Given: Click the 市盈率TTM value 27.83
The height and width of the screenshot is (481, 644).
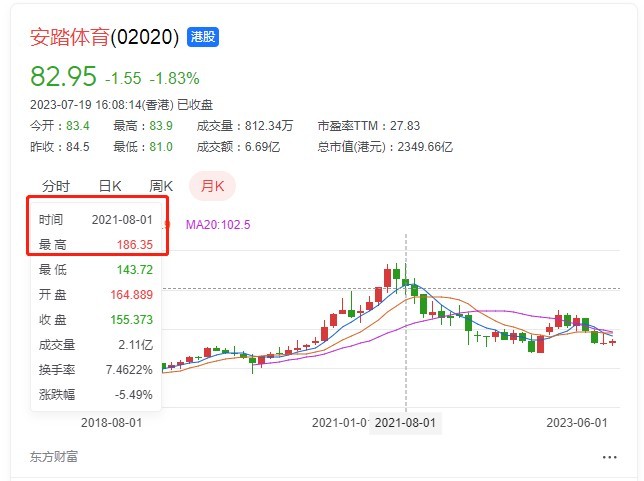Looking at the screenshot, I should coord(405,126).
